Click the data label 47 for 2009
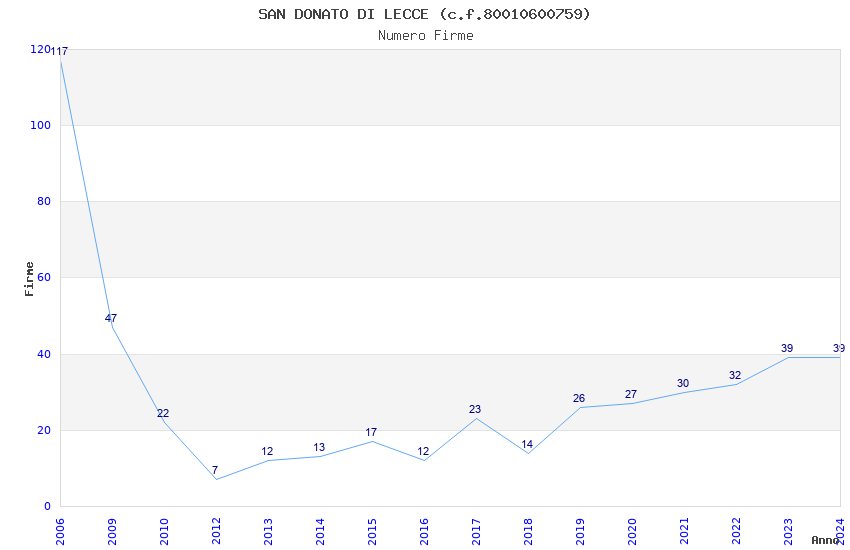This screenshot has width=850, height=550. pos(111,318)
